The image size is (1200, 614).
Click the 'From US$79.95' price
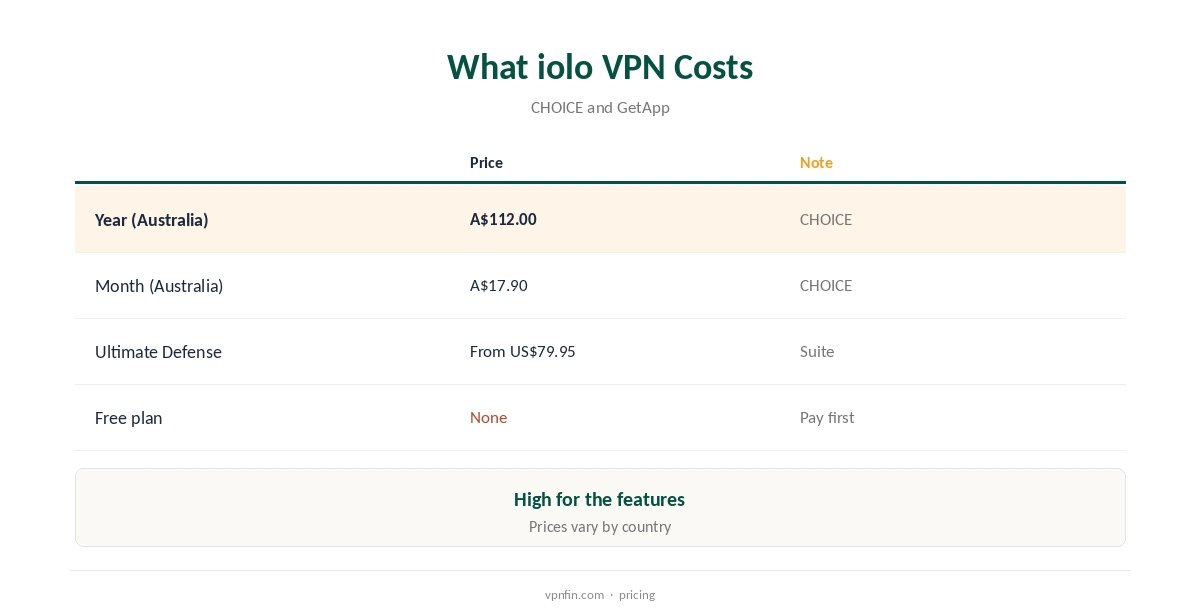[523, 351]
